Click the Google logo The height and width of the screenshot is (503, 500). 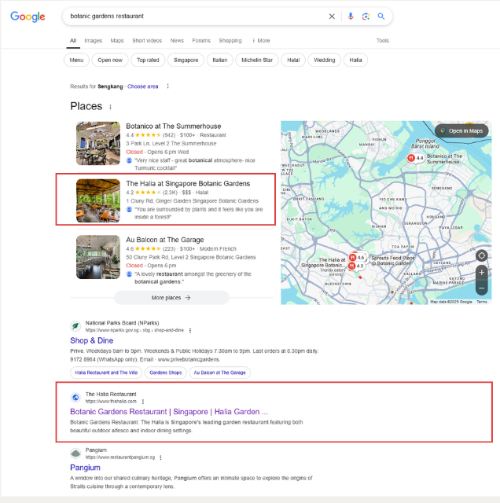[28, 16]
